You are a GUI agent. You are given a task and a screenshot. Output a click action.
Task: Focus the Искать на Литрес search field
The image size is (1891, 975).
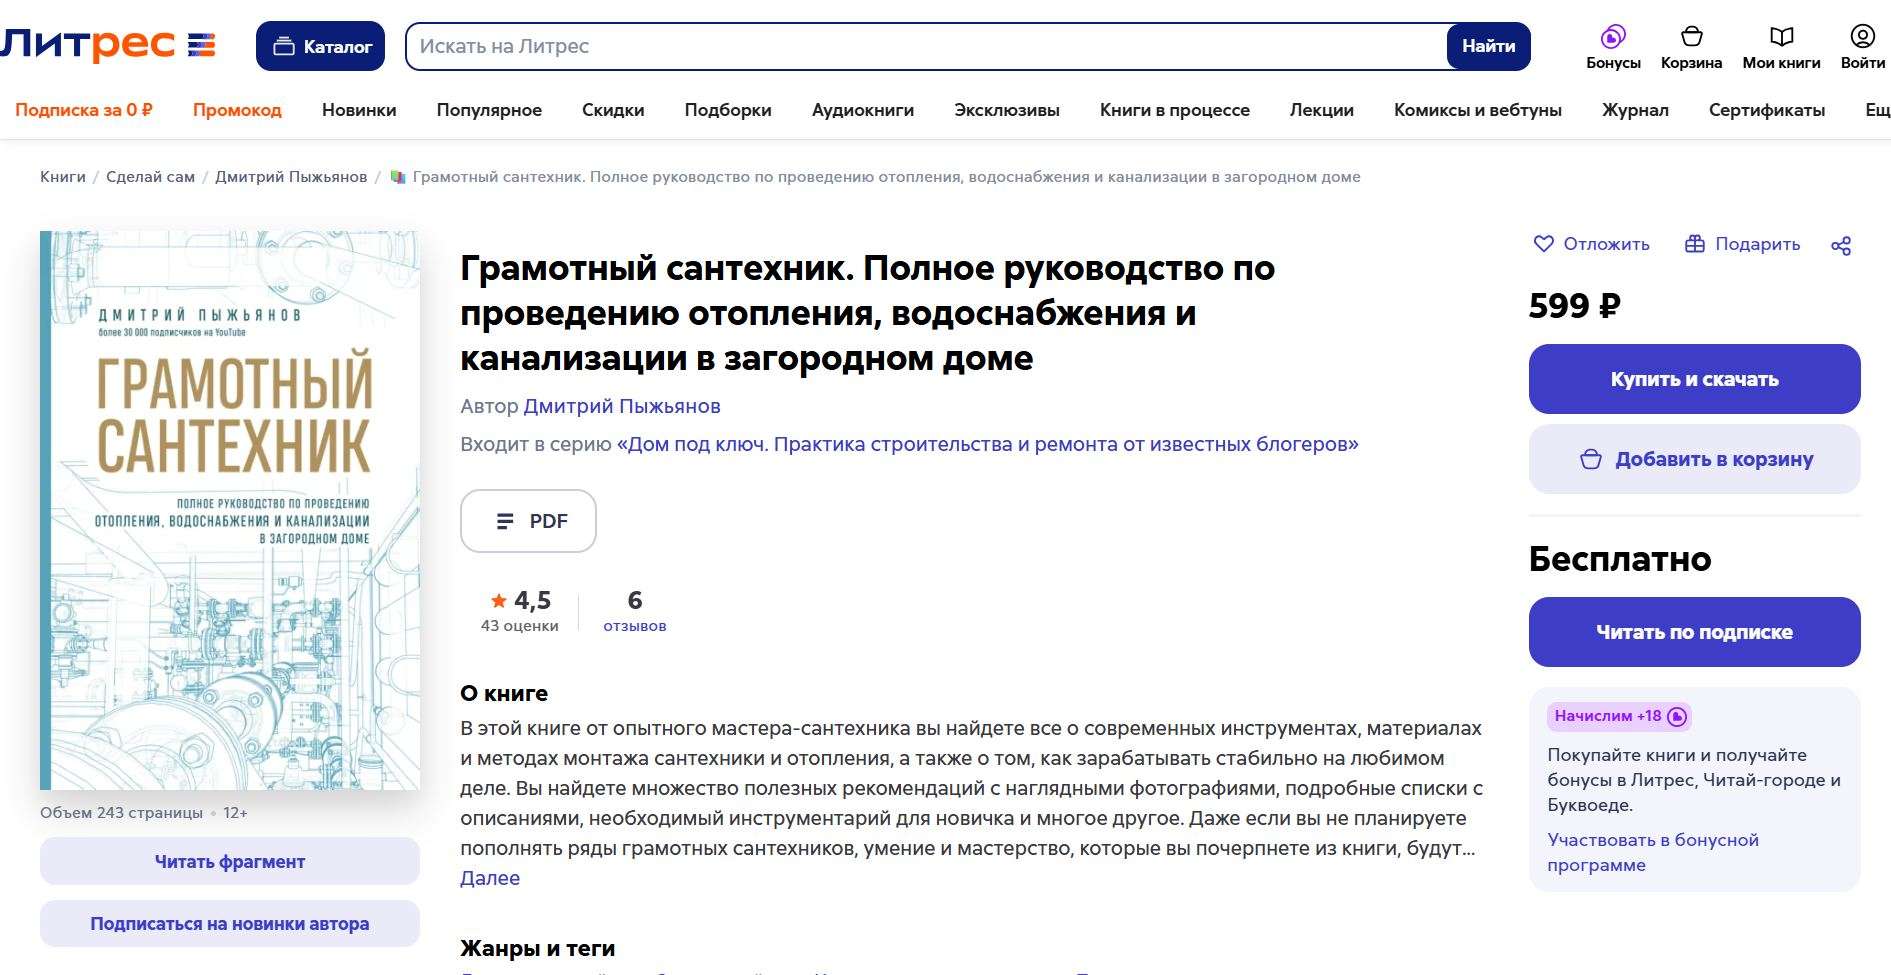927,46
